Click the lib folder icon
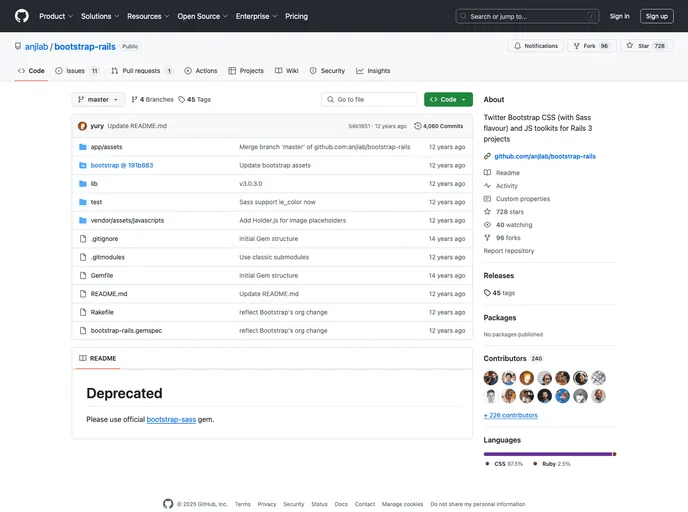Image resolution: width=688 pixels, height=512 pixels. click(x=82, y=184)
